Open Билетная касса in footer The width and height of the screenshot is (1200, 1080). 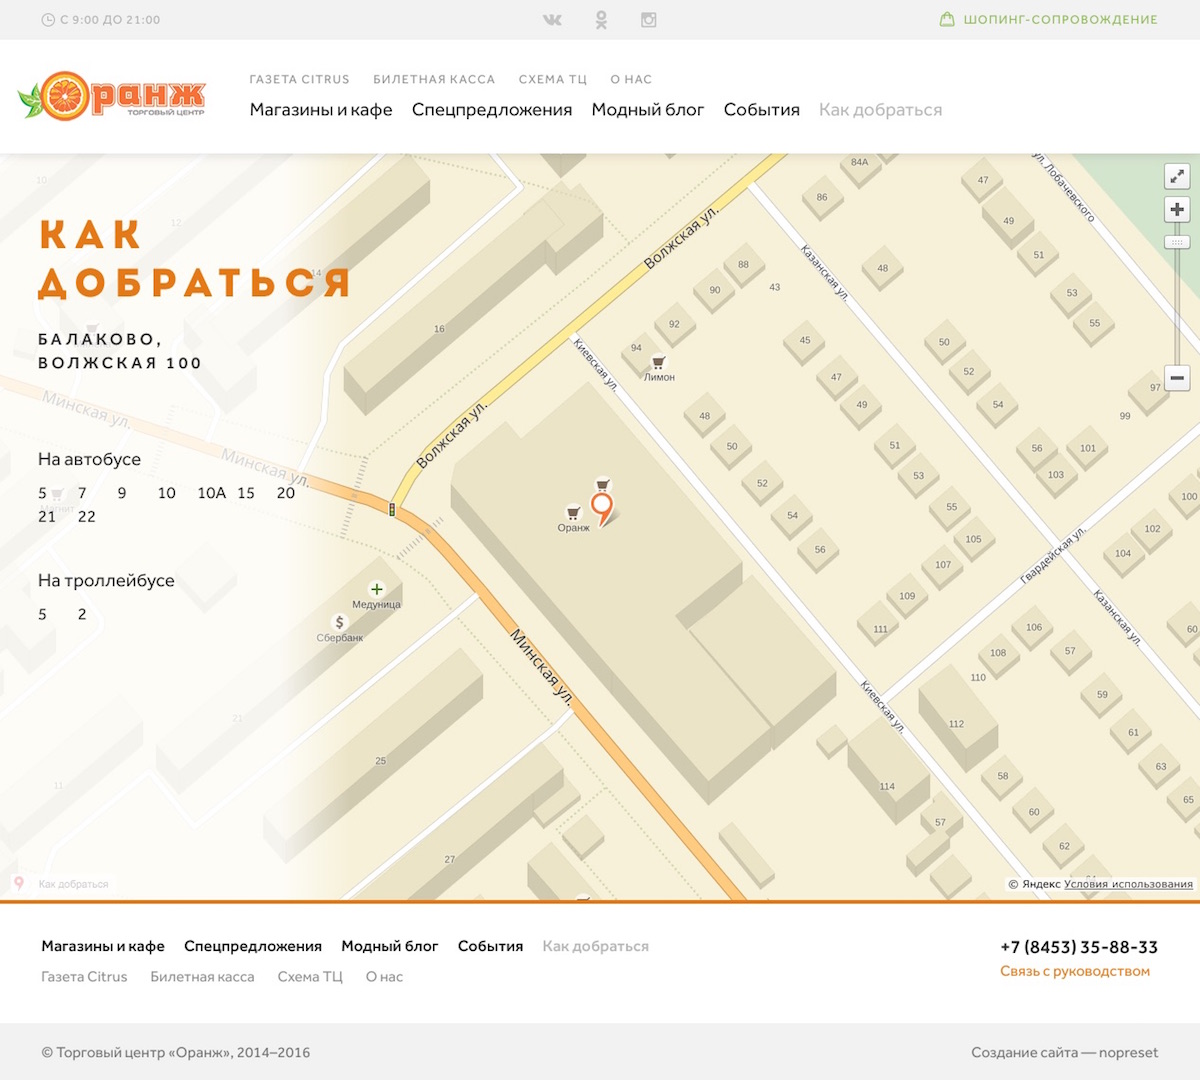(202, 977)
